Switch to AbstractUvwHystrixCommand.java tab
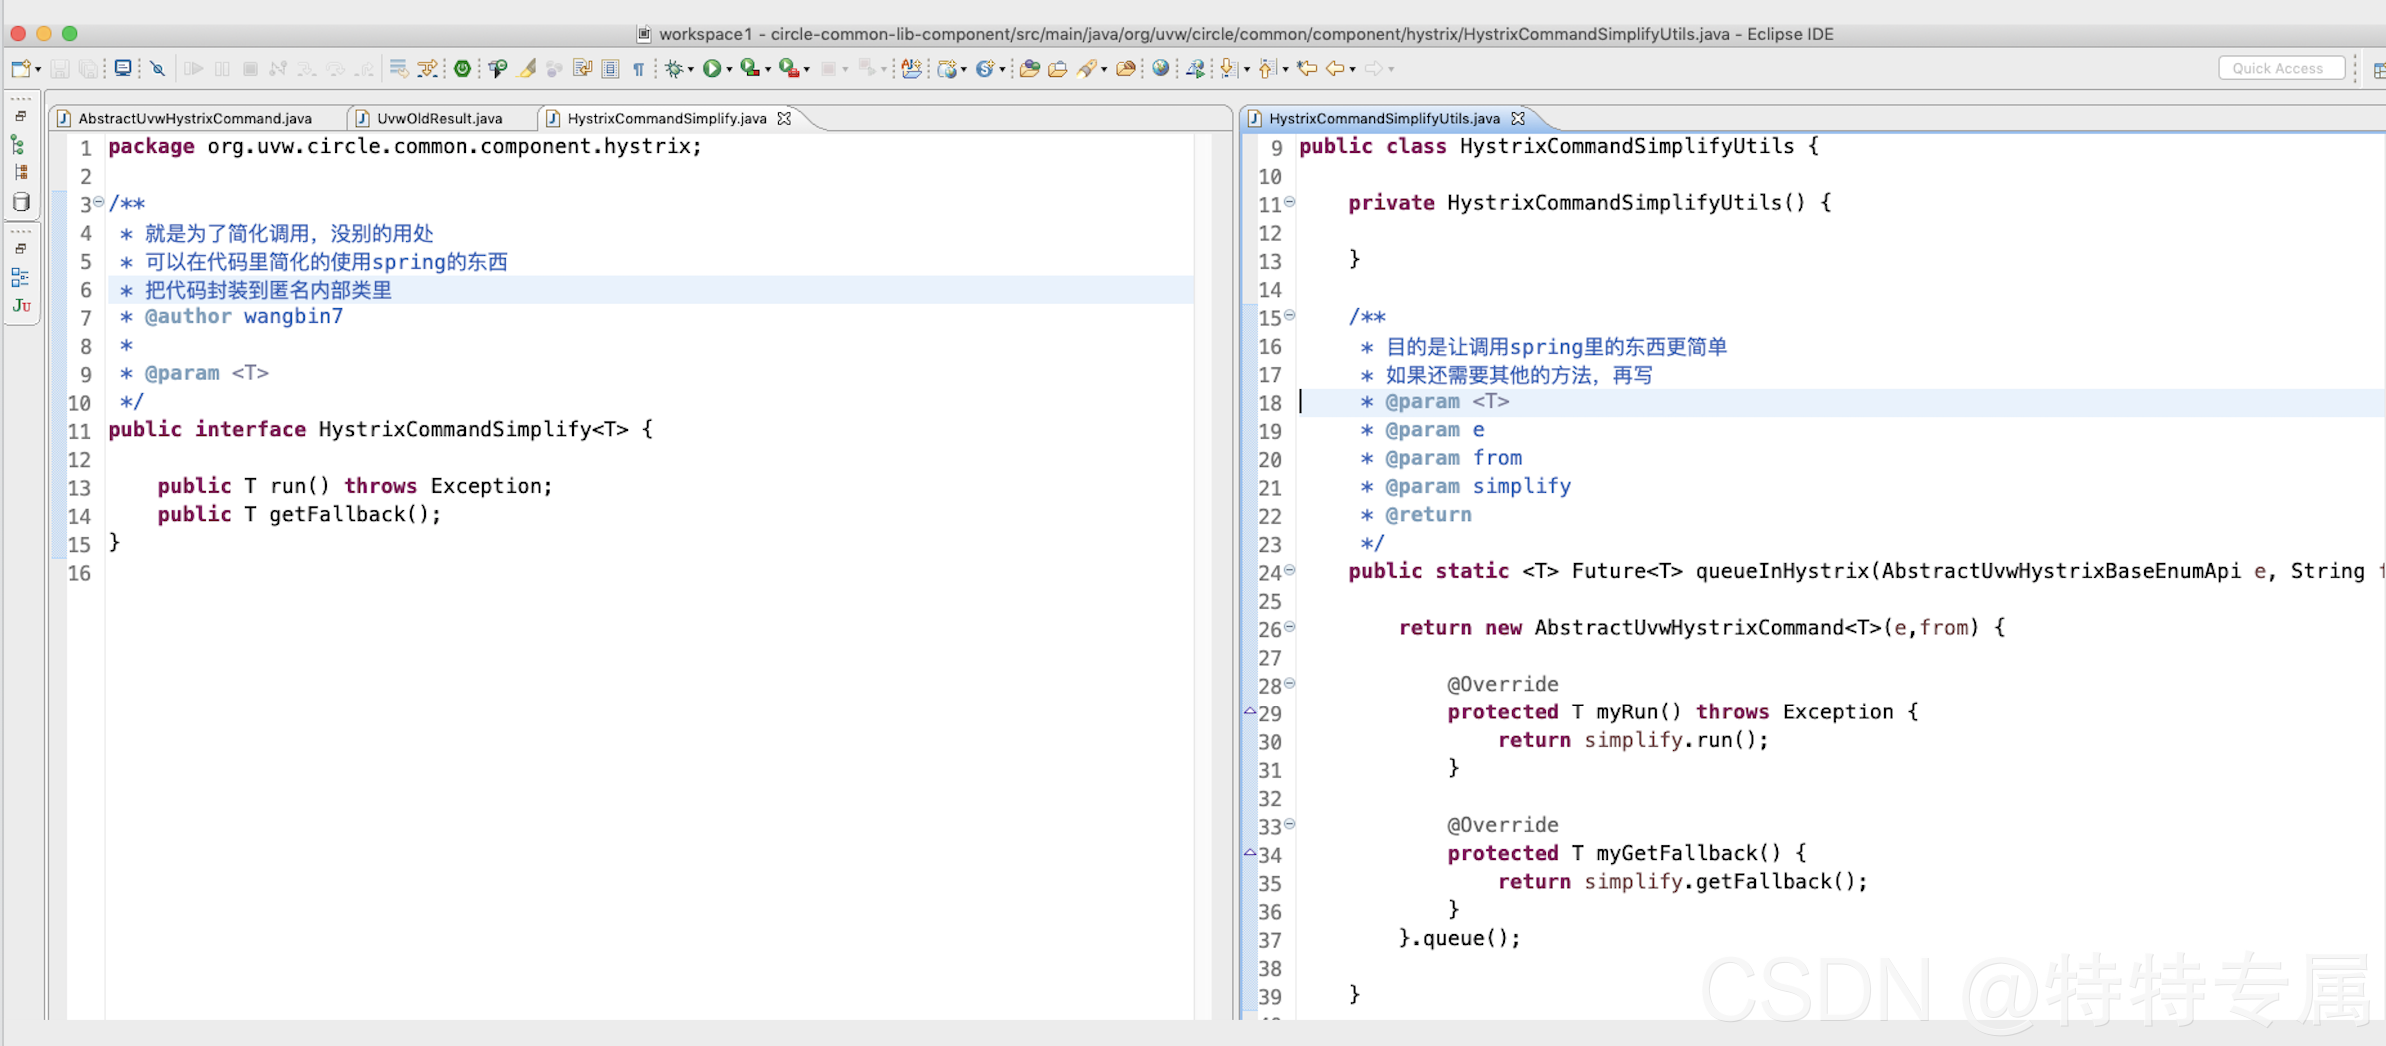 pyautogui.click(x=195, y=118)
